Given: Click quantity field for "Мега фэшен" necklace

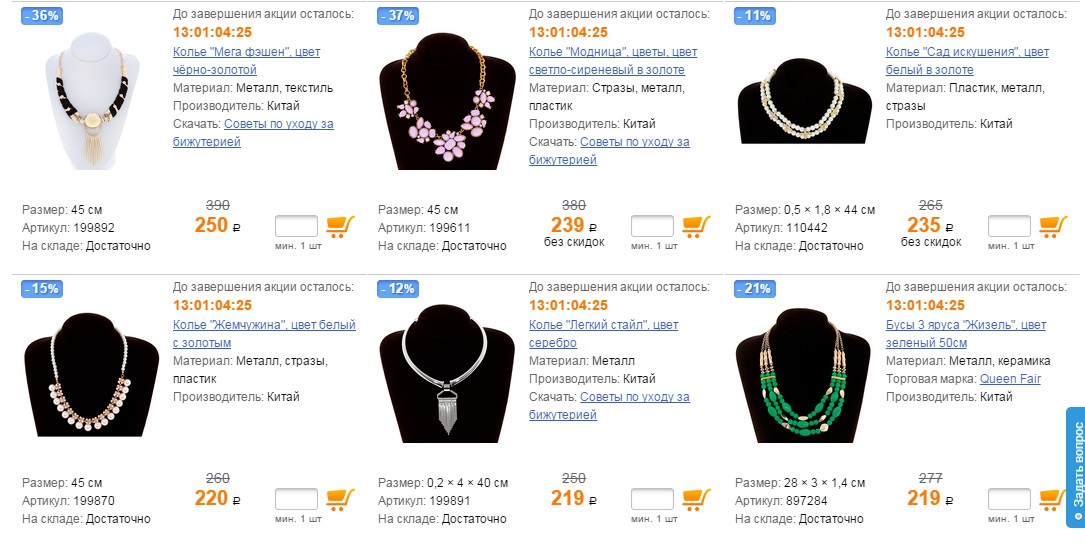Looking at the screenshot, I should pos(296,226).
